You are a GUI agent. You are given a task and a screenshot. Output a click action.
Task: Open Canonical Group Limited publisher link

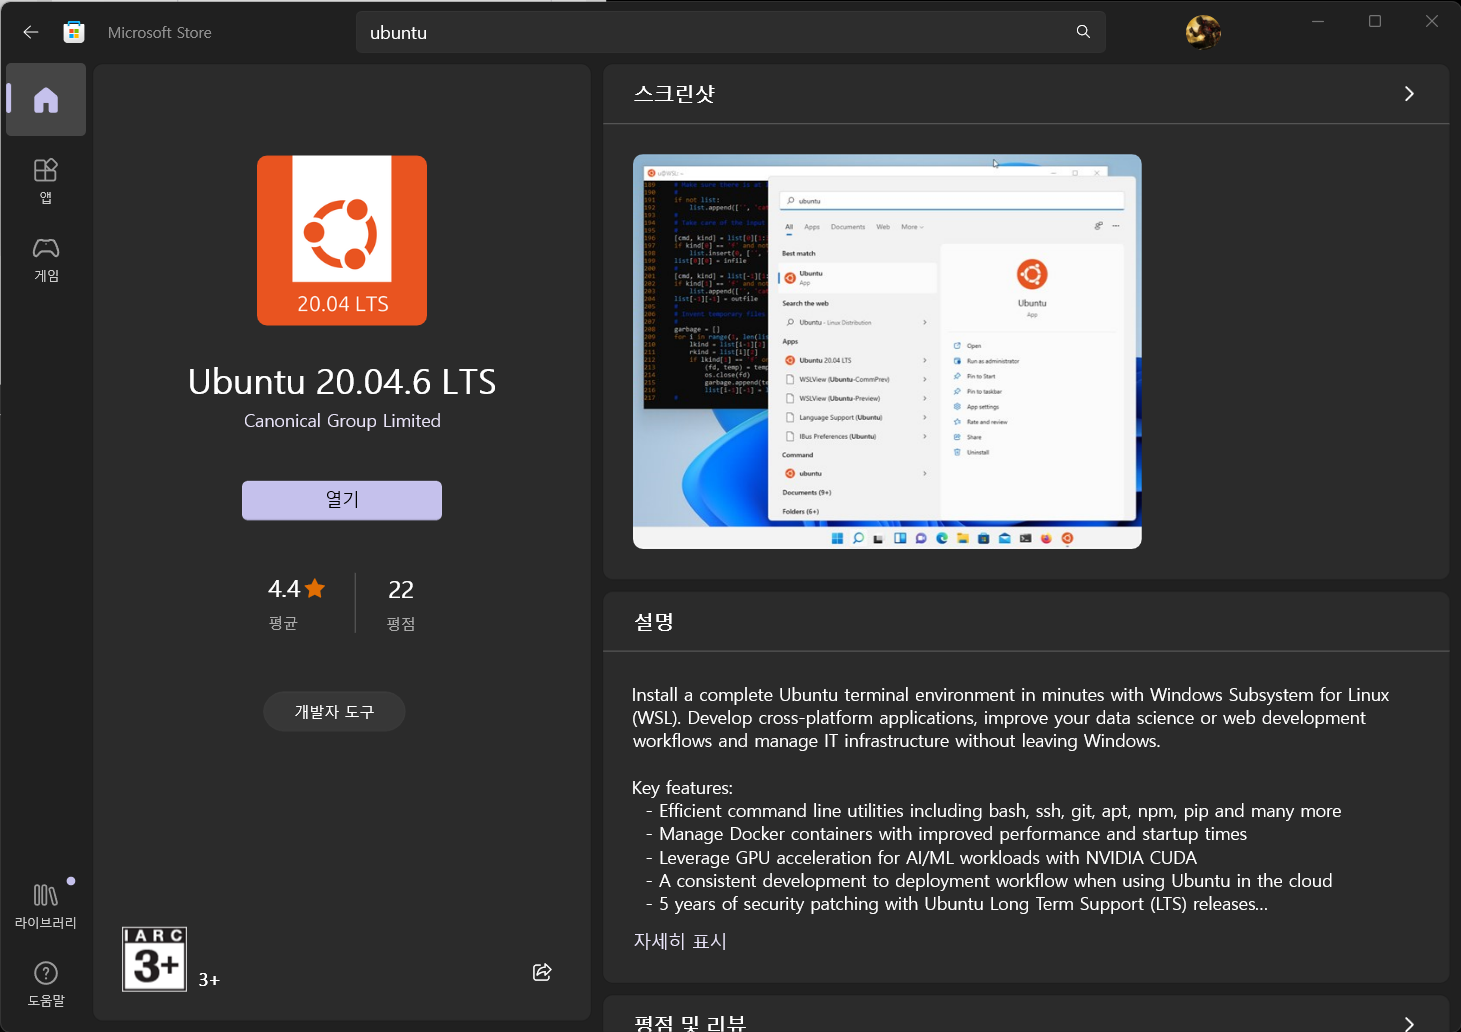(342, 421)
